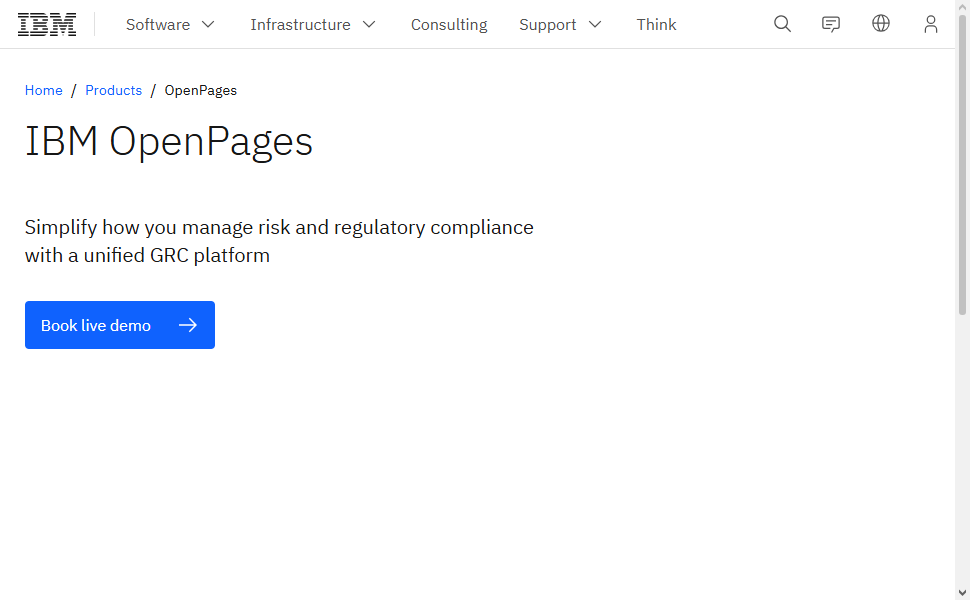Open the user profile icon
970x600 pixels.
931,24
